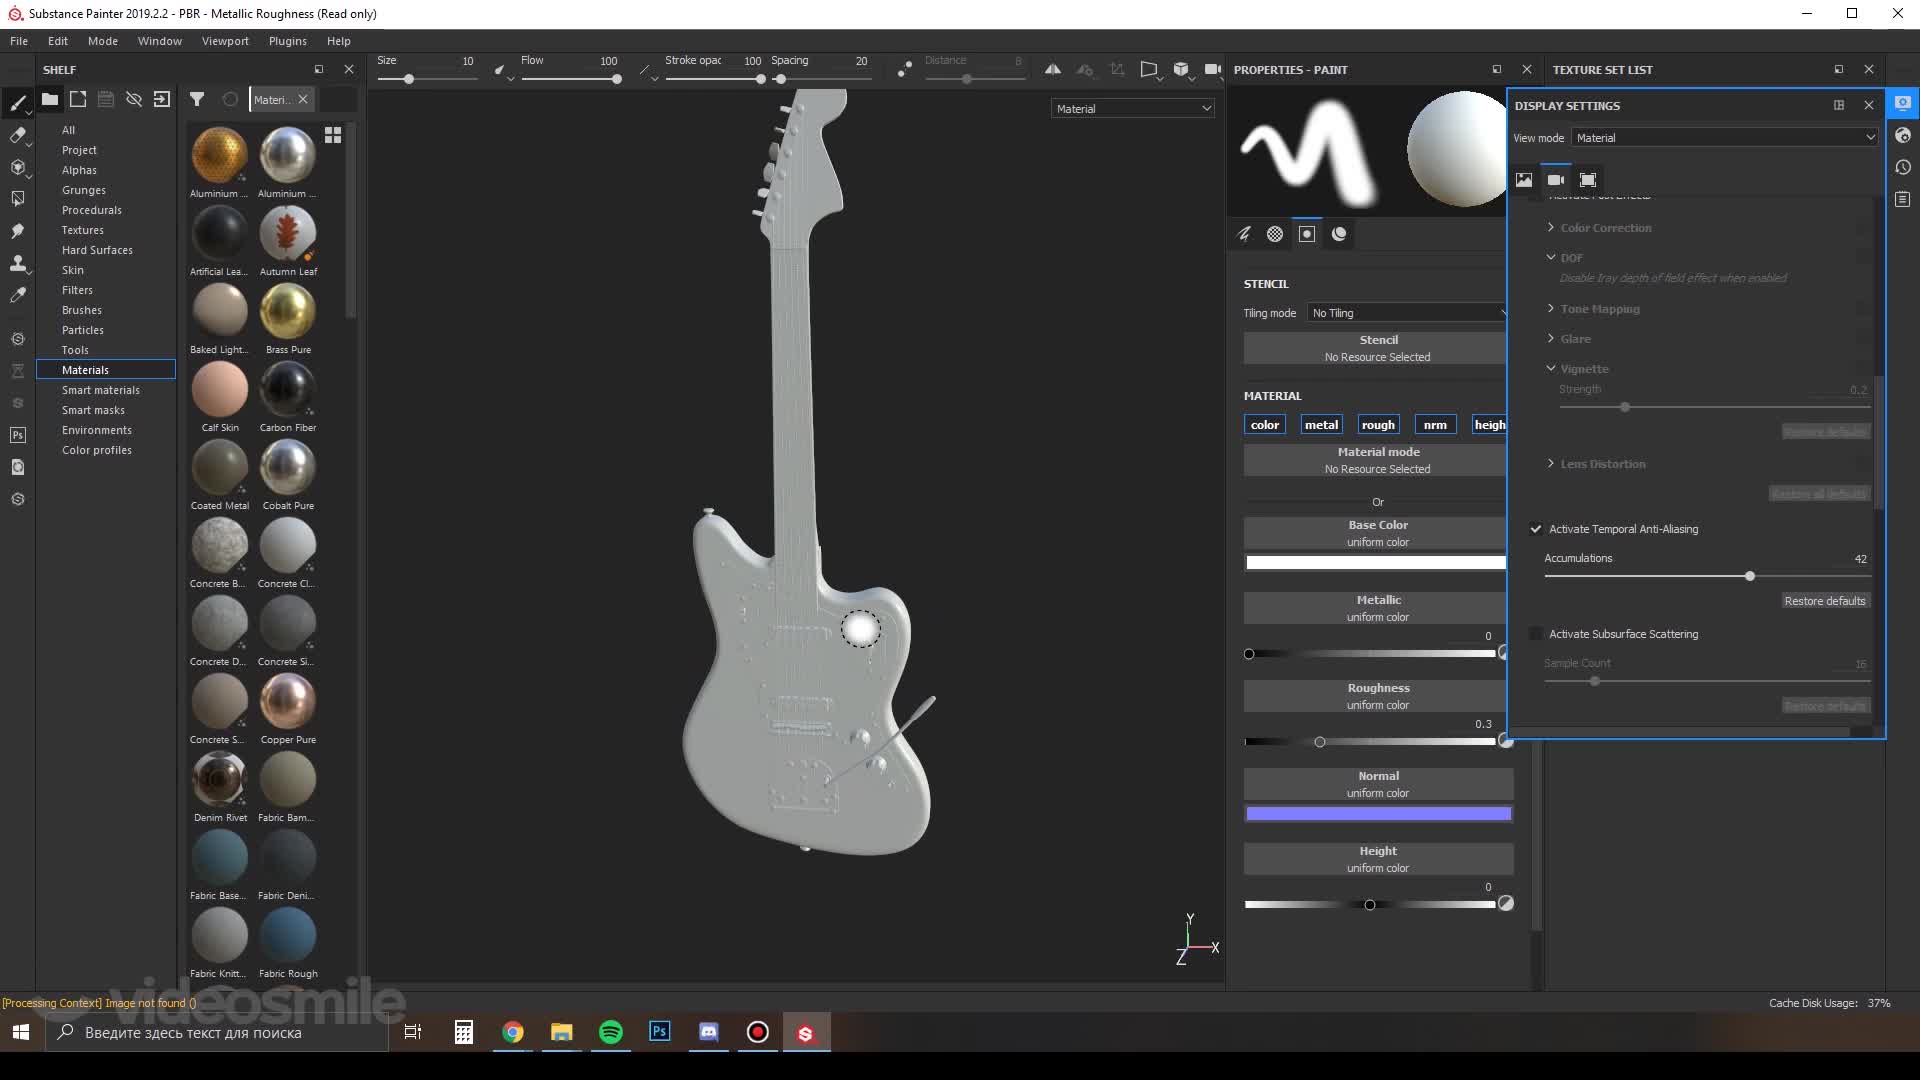Toggle the symmetry icon in top toolbar
Screen dimensions: 1920x1080
tap(1053, 69)
